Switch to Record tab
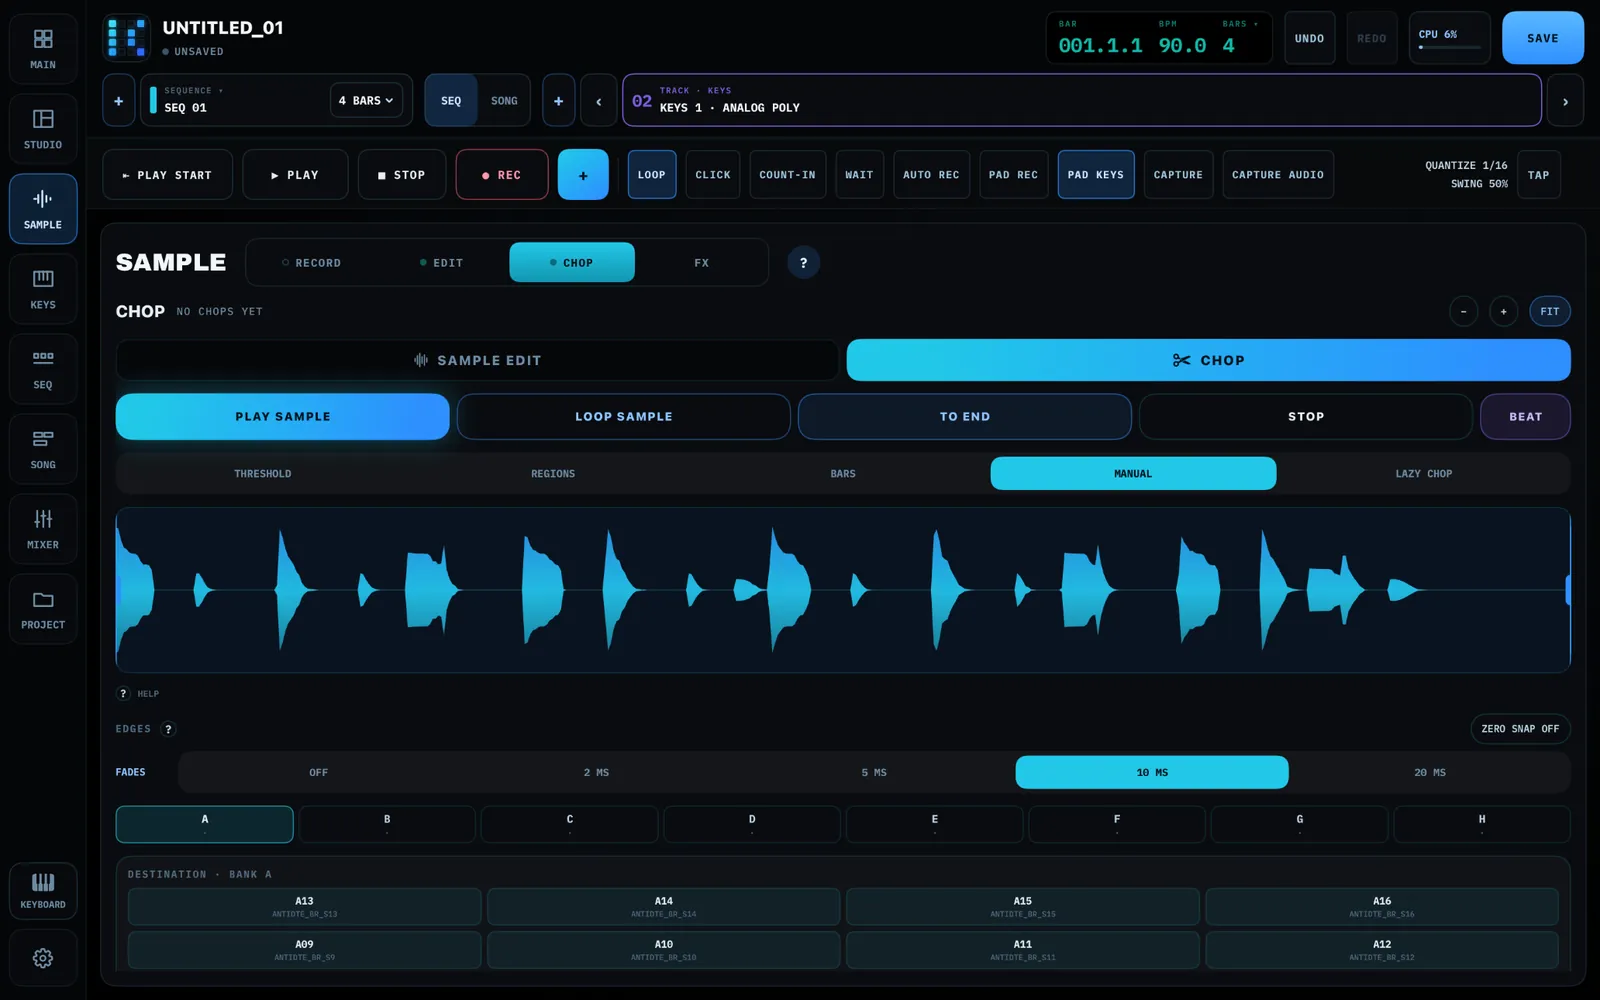This screenshot has width=1600, height=1000. [x=312, y=263]
